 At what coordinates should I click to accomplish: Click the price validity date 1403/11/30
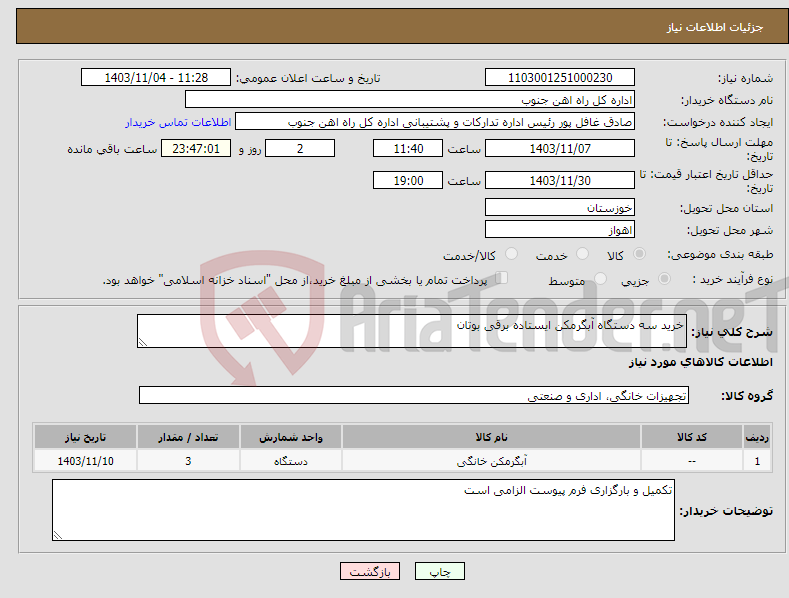click(x=560, y=180)
